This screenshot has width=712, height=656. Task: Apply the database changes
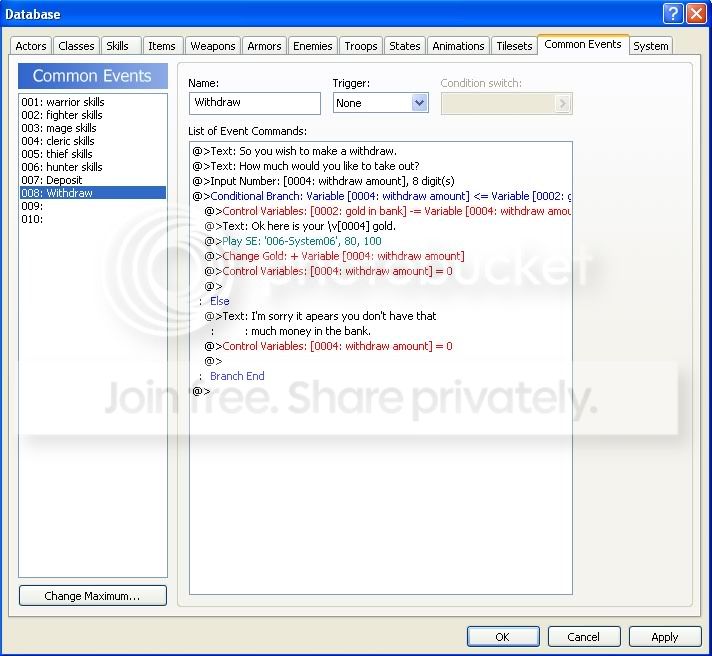click(x=664, y=637)
